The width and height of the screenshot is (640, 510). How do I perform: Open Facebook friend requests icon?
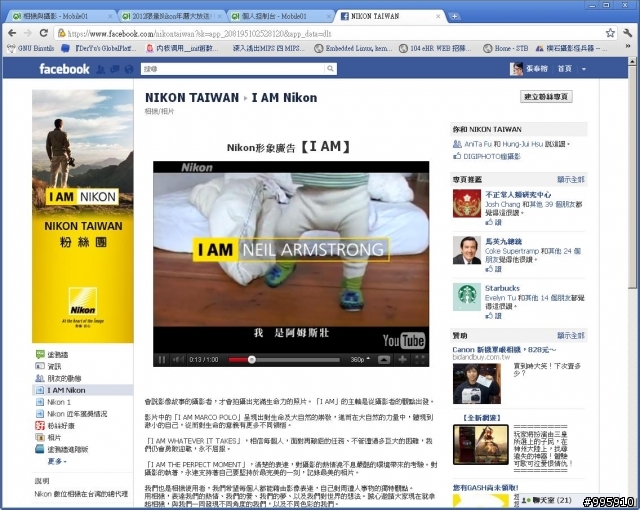101,69
